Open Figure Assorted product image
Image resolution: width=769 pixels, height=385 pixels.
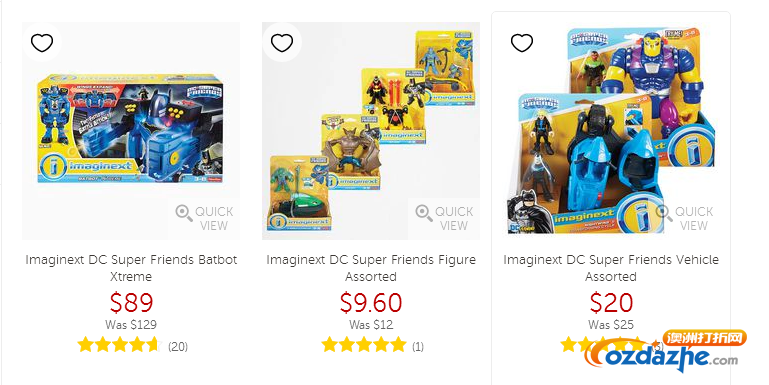click(x=371, y=131)
